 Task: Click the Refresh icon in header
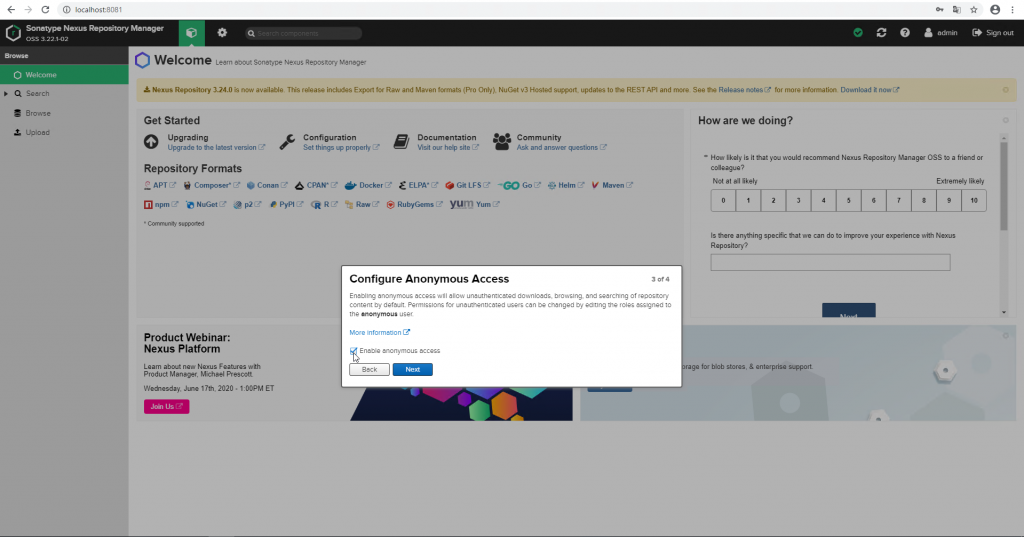(x=881, y=33)
